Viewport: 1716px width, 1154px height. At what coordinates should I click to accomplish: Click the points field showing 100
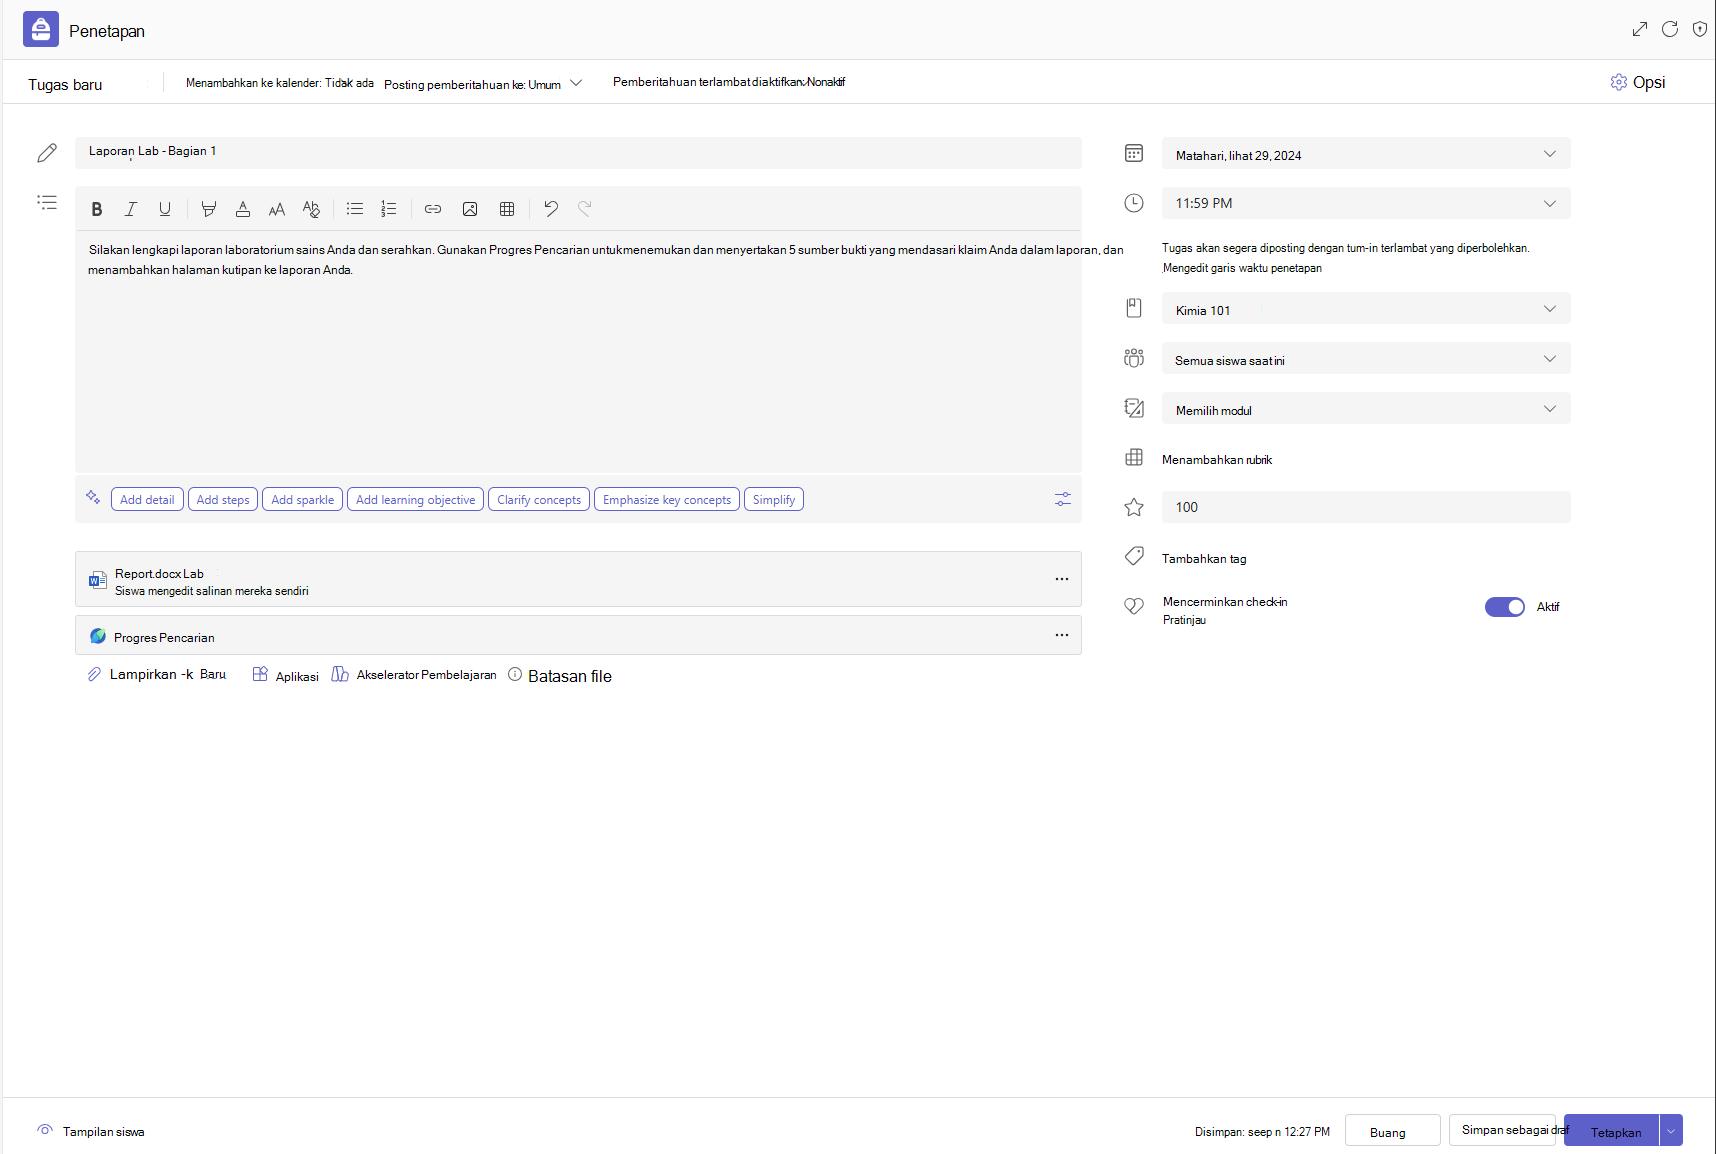point(1366,507)
